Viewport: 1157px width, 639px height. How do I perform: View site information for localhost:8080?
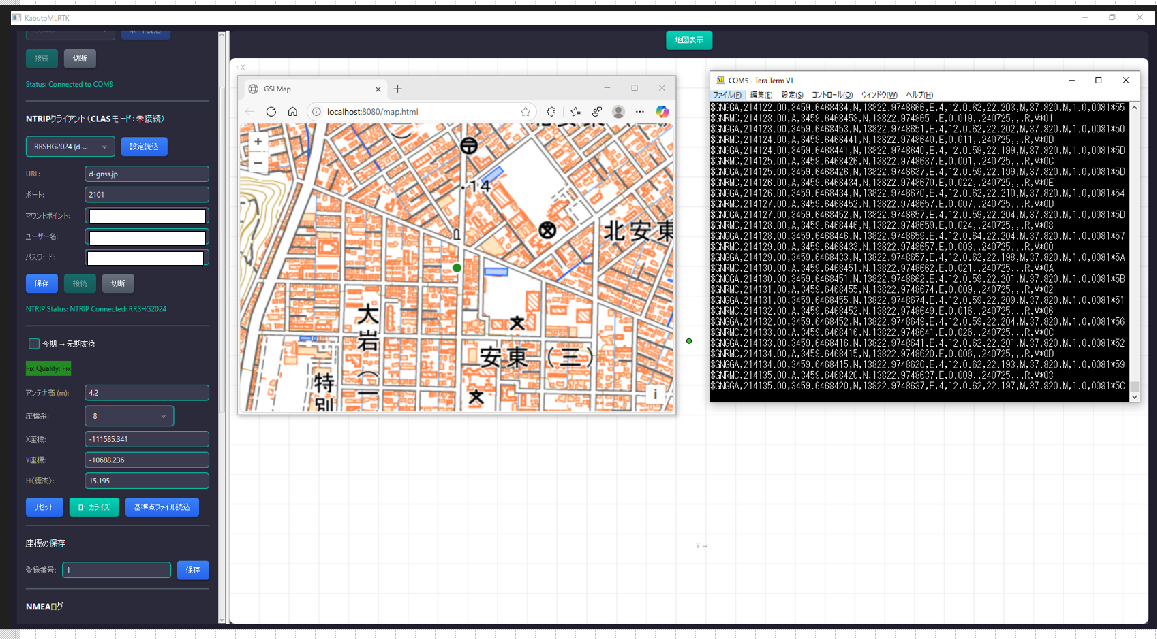tap(317, 112)
